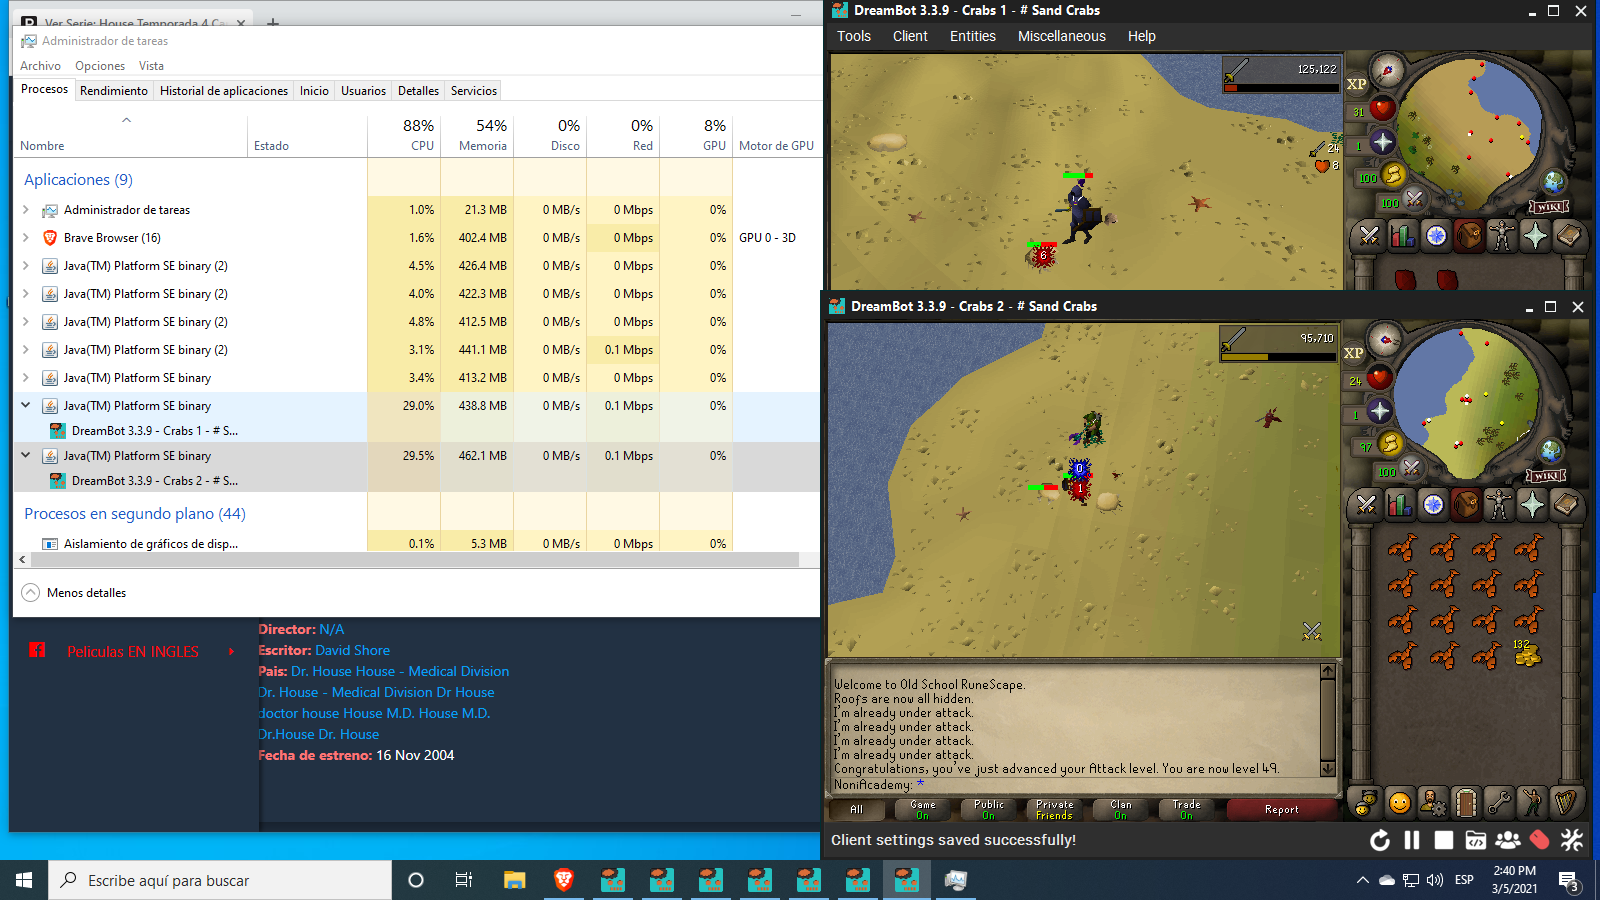This screenshot has height=900, width=1600.
Task: Open the Opciones menu in Task Manager
Action: (x=100, y=66)
